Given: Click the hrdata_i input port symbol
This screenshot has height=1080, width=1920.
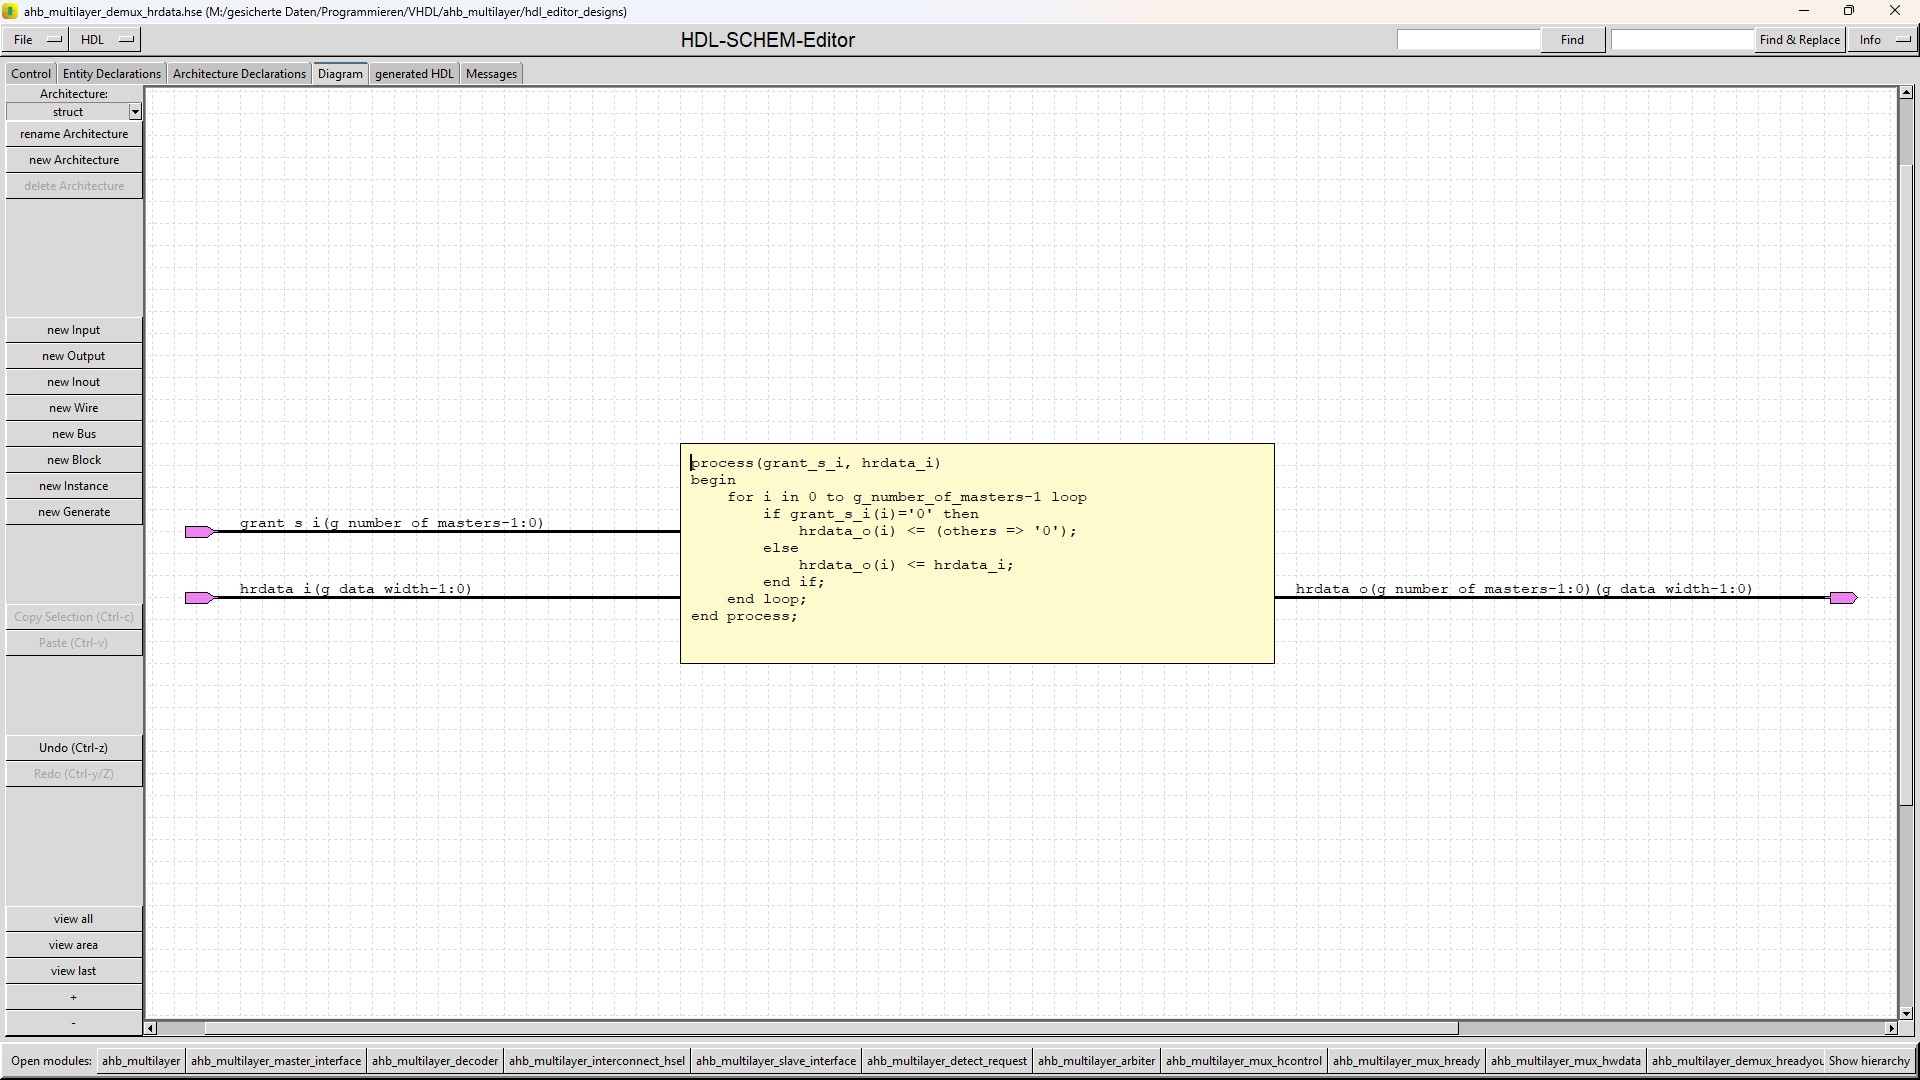Looking at the screenshot, I should (198, 598).
